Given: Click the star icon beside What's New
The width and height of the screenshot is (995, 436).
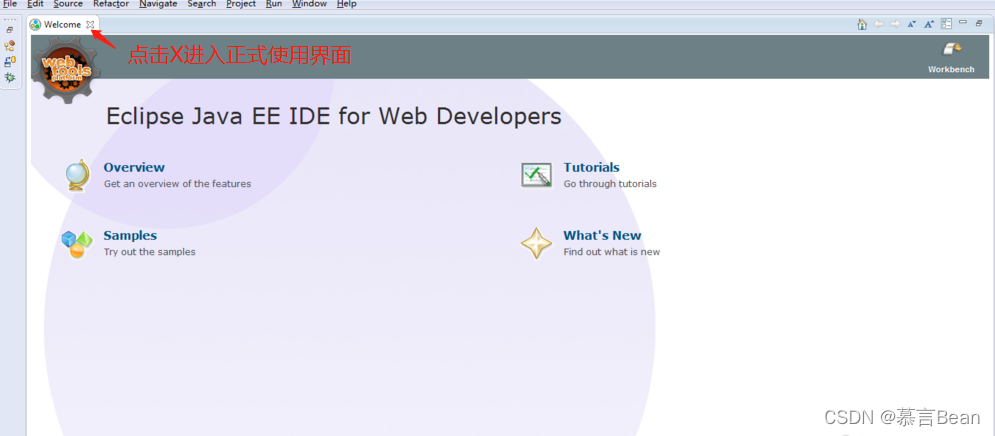Looking at the screenshot, I should coord(536,244).
